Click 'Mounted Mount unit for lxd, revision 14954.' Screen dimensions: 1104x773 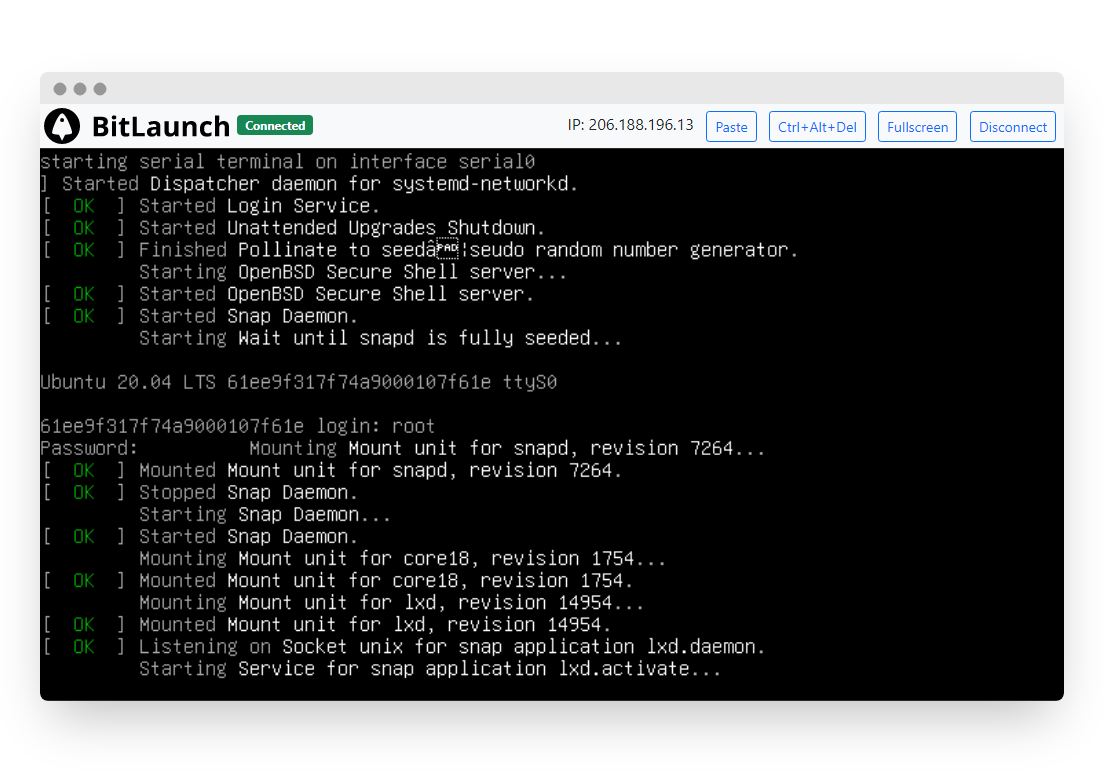tap(327, 624)
